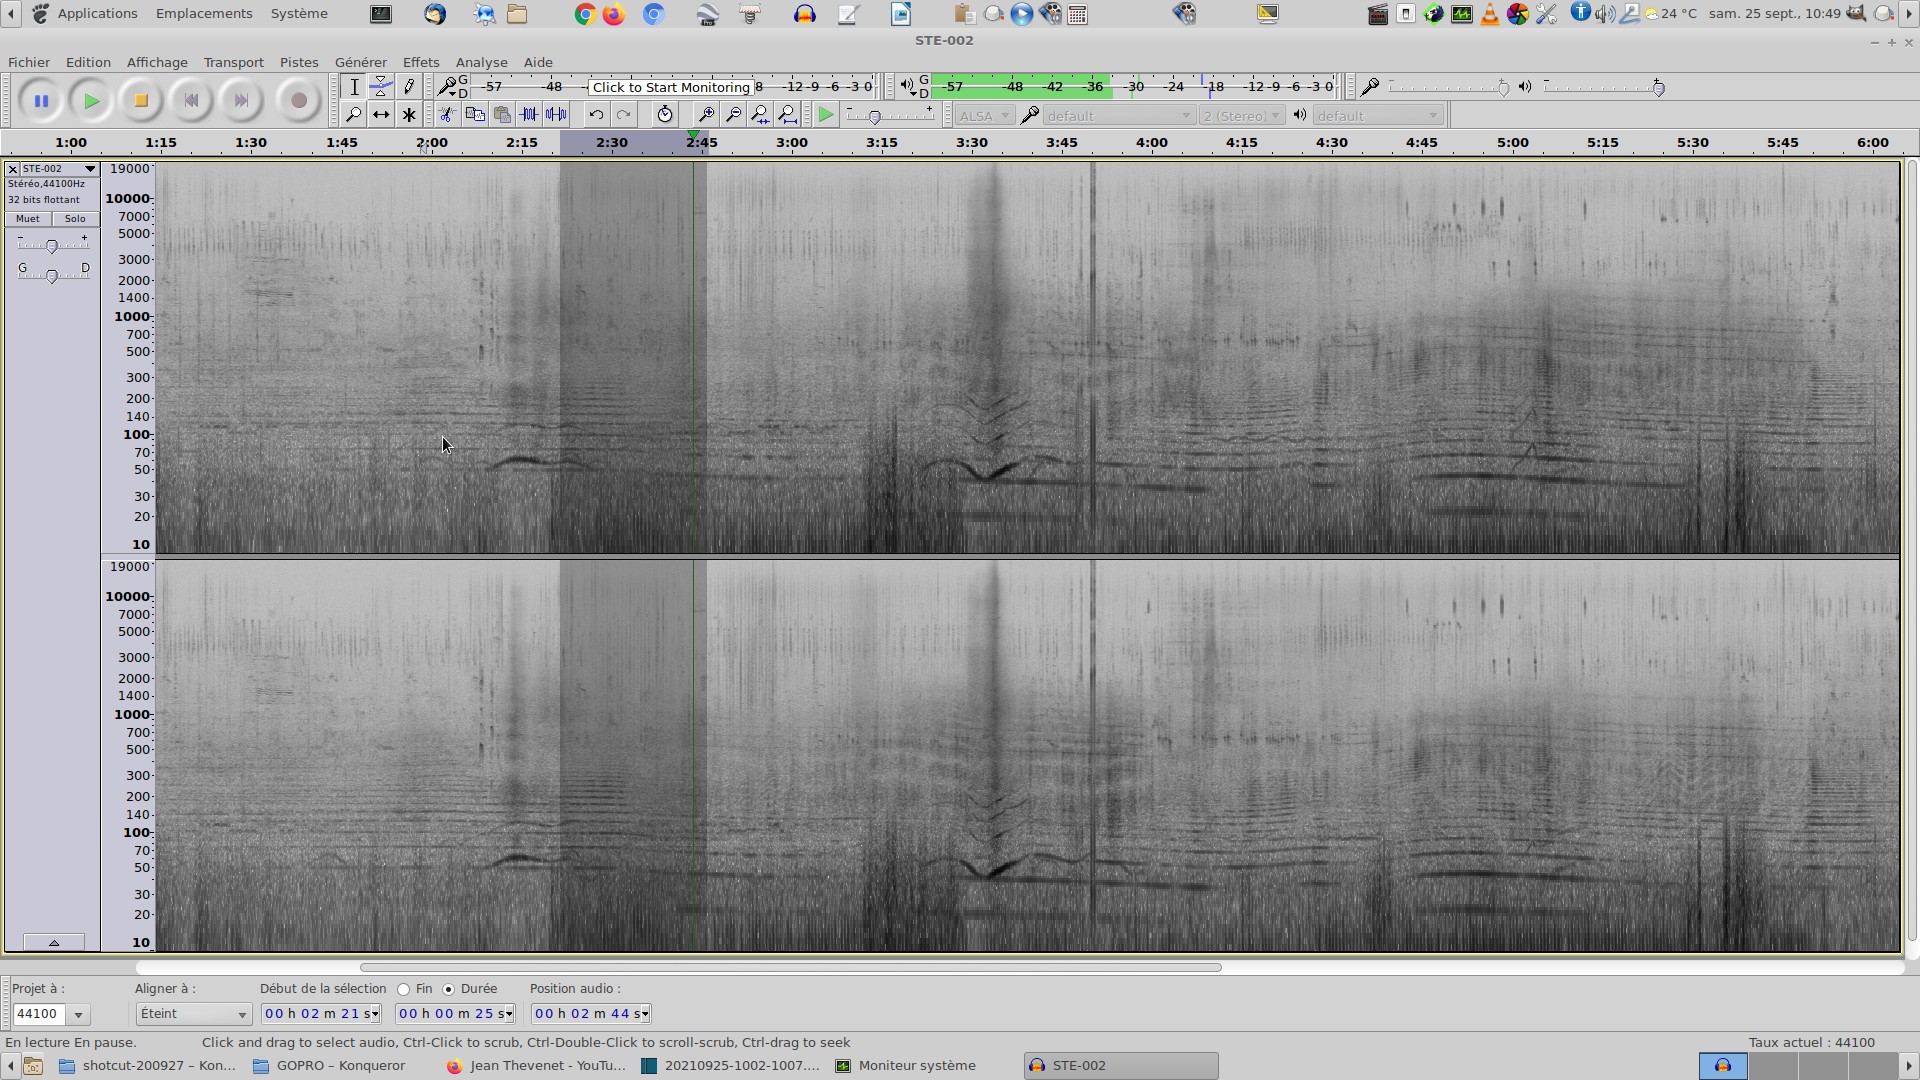Mute the STE-002 track
Image resolution: width=1920 pixels, height=1080 pixels.
coord(28,219)
